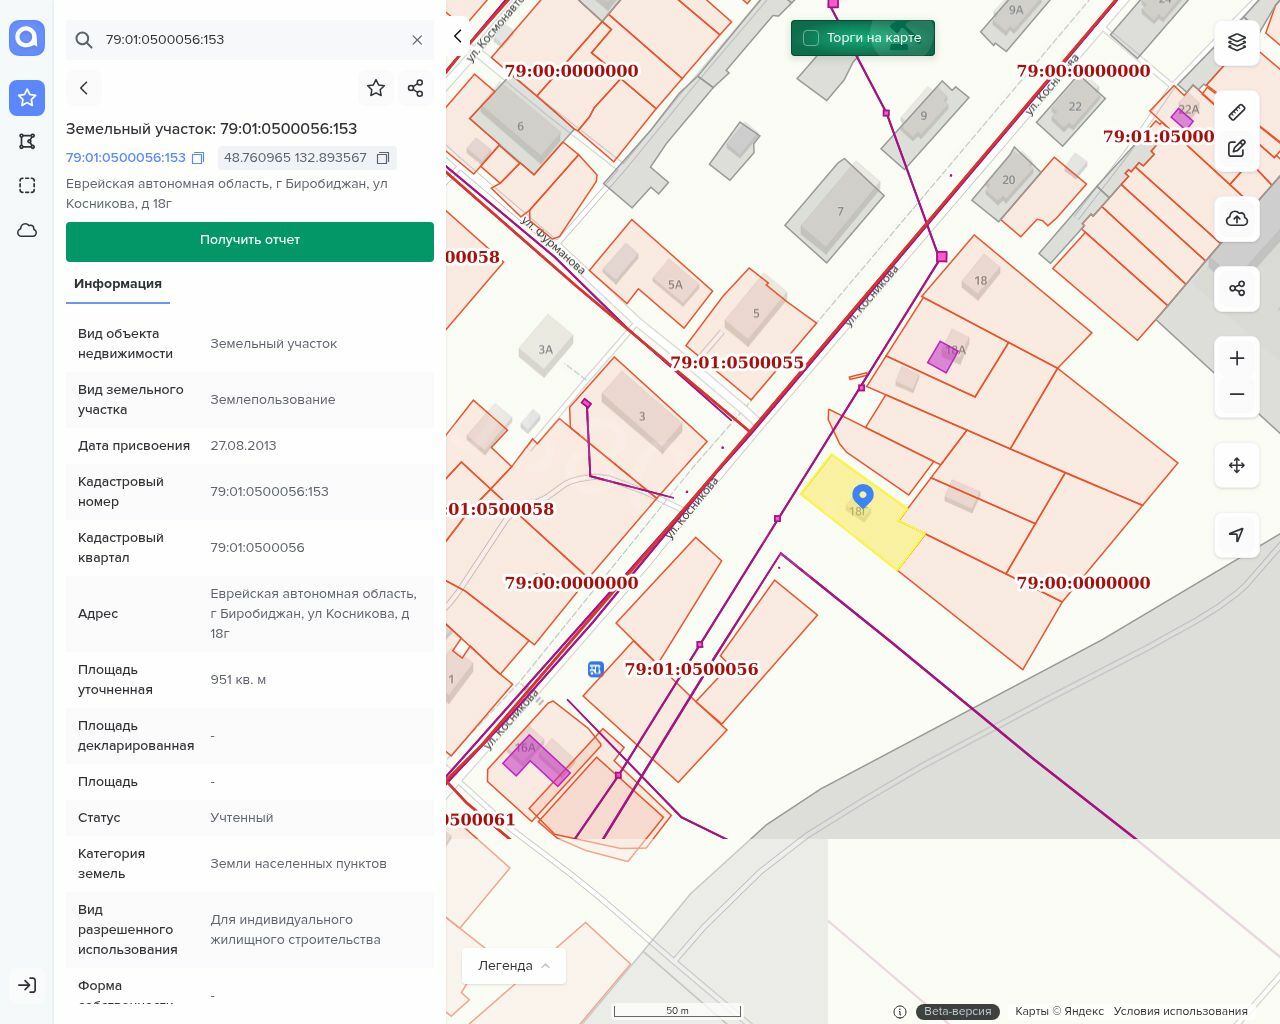The width and height of the screenshot is (1280, 1024).
Task: Enable the Торги на карте checkbox
Action: click(x=811, y=38)
